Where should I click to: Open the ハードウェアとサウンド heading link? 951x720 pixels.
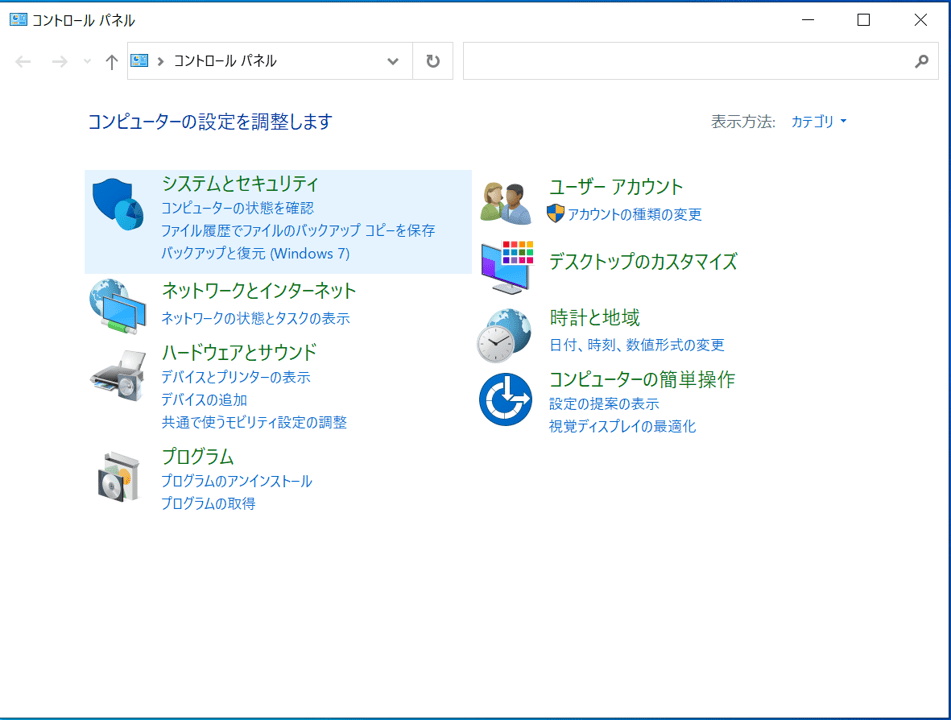tap(239, 352)
